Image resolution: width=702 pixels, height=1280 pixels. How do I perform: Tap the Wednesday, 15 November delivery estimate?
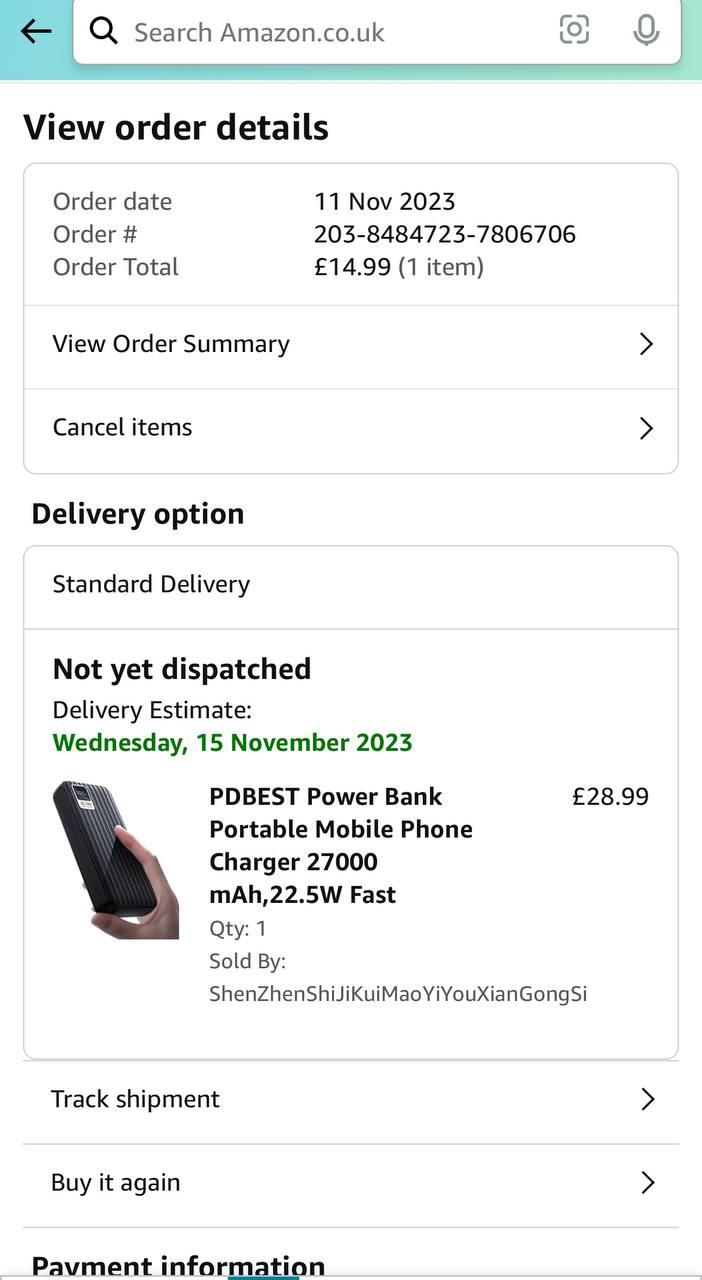tap(232, 743)
